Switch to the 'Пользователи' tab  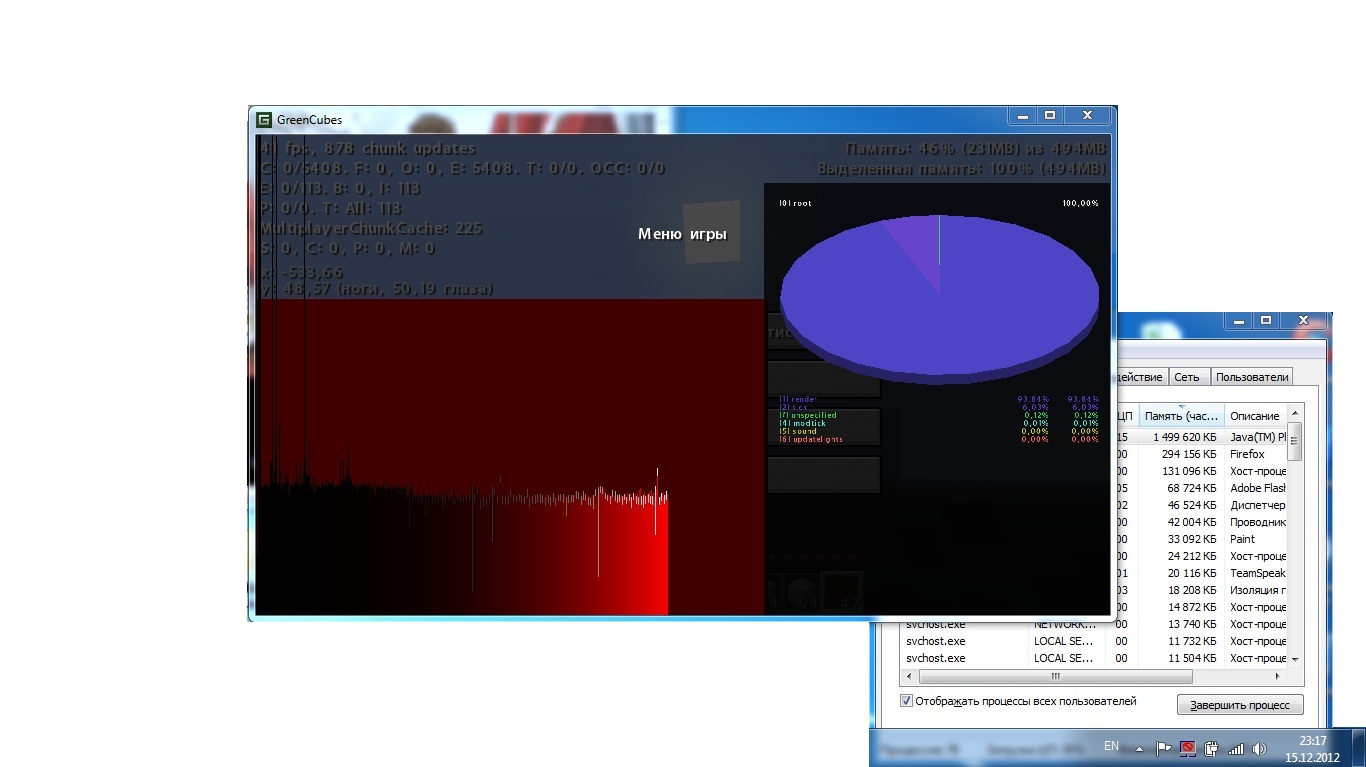1251,377
